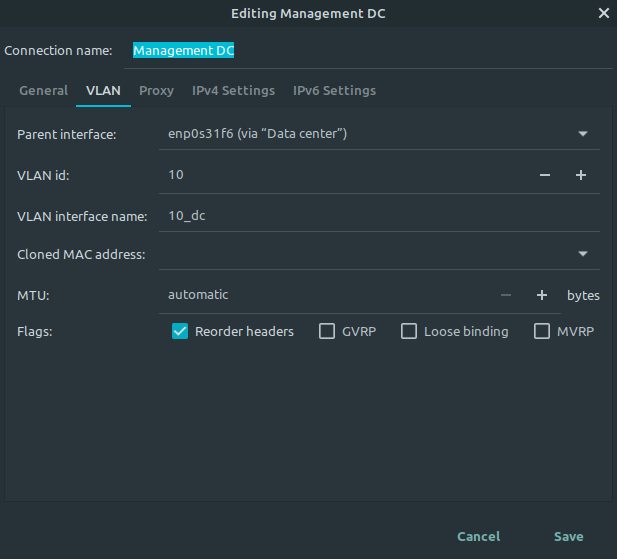617x559 pixels.
Task: Click the Connection name field
Action: [x=368, y=51]
